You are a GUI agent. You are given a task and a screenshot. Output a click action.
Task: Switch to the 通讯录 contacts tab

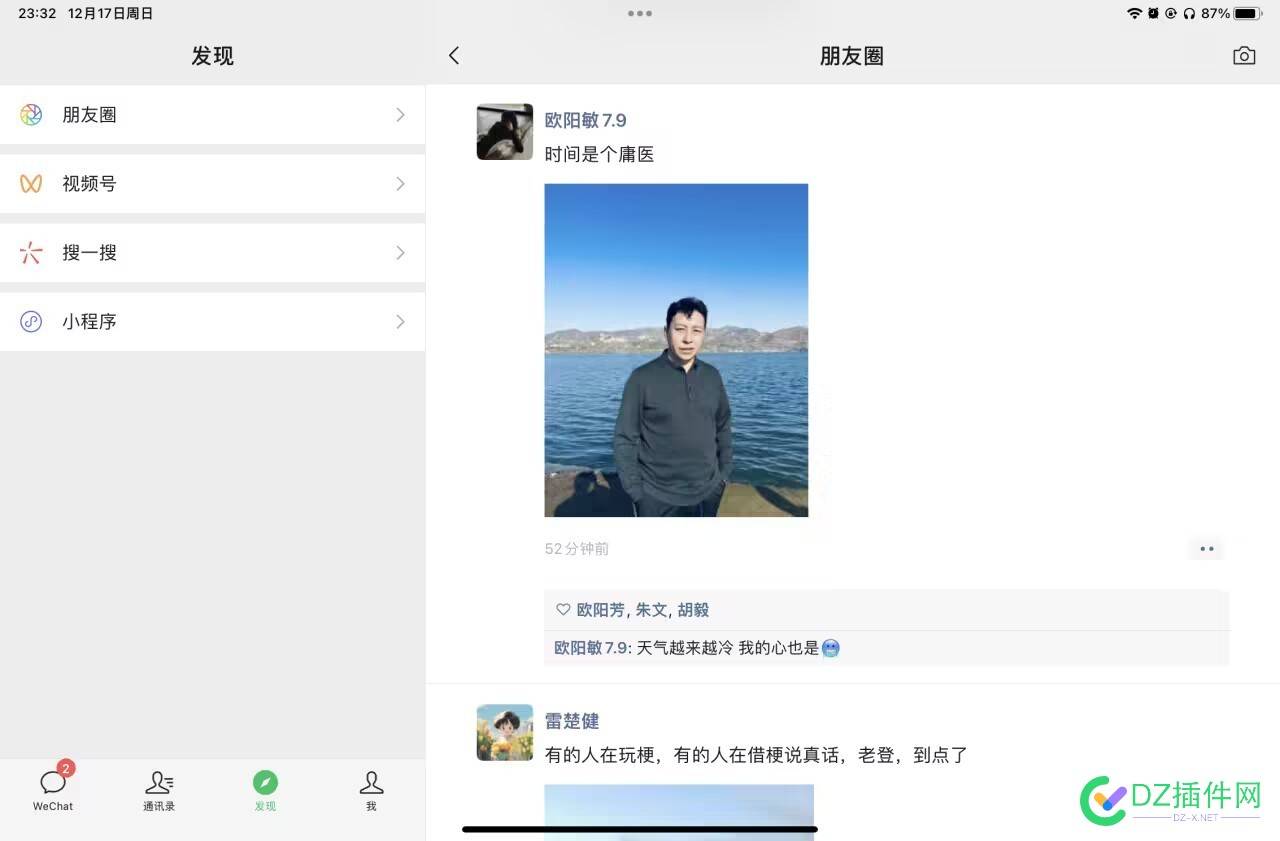click(x=159, y=790)
